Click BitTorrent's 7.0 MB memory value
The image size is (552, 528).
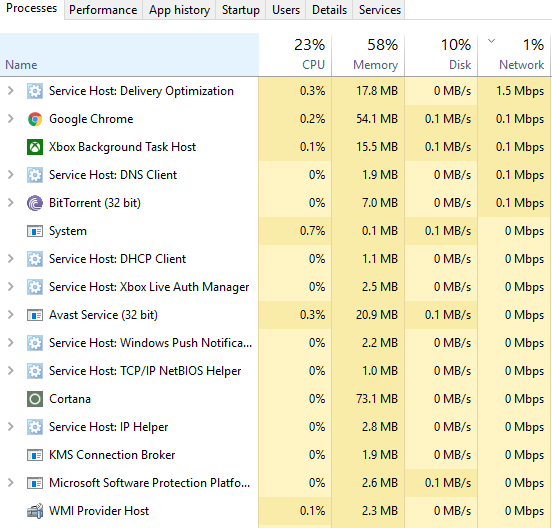(x=380, y=203)
